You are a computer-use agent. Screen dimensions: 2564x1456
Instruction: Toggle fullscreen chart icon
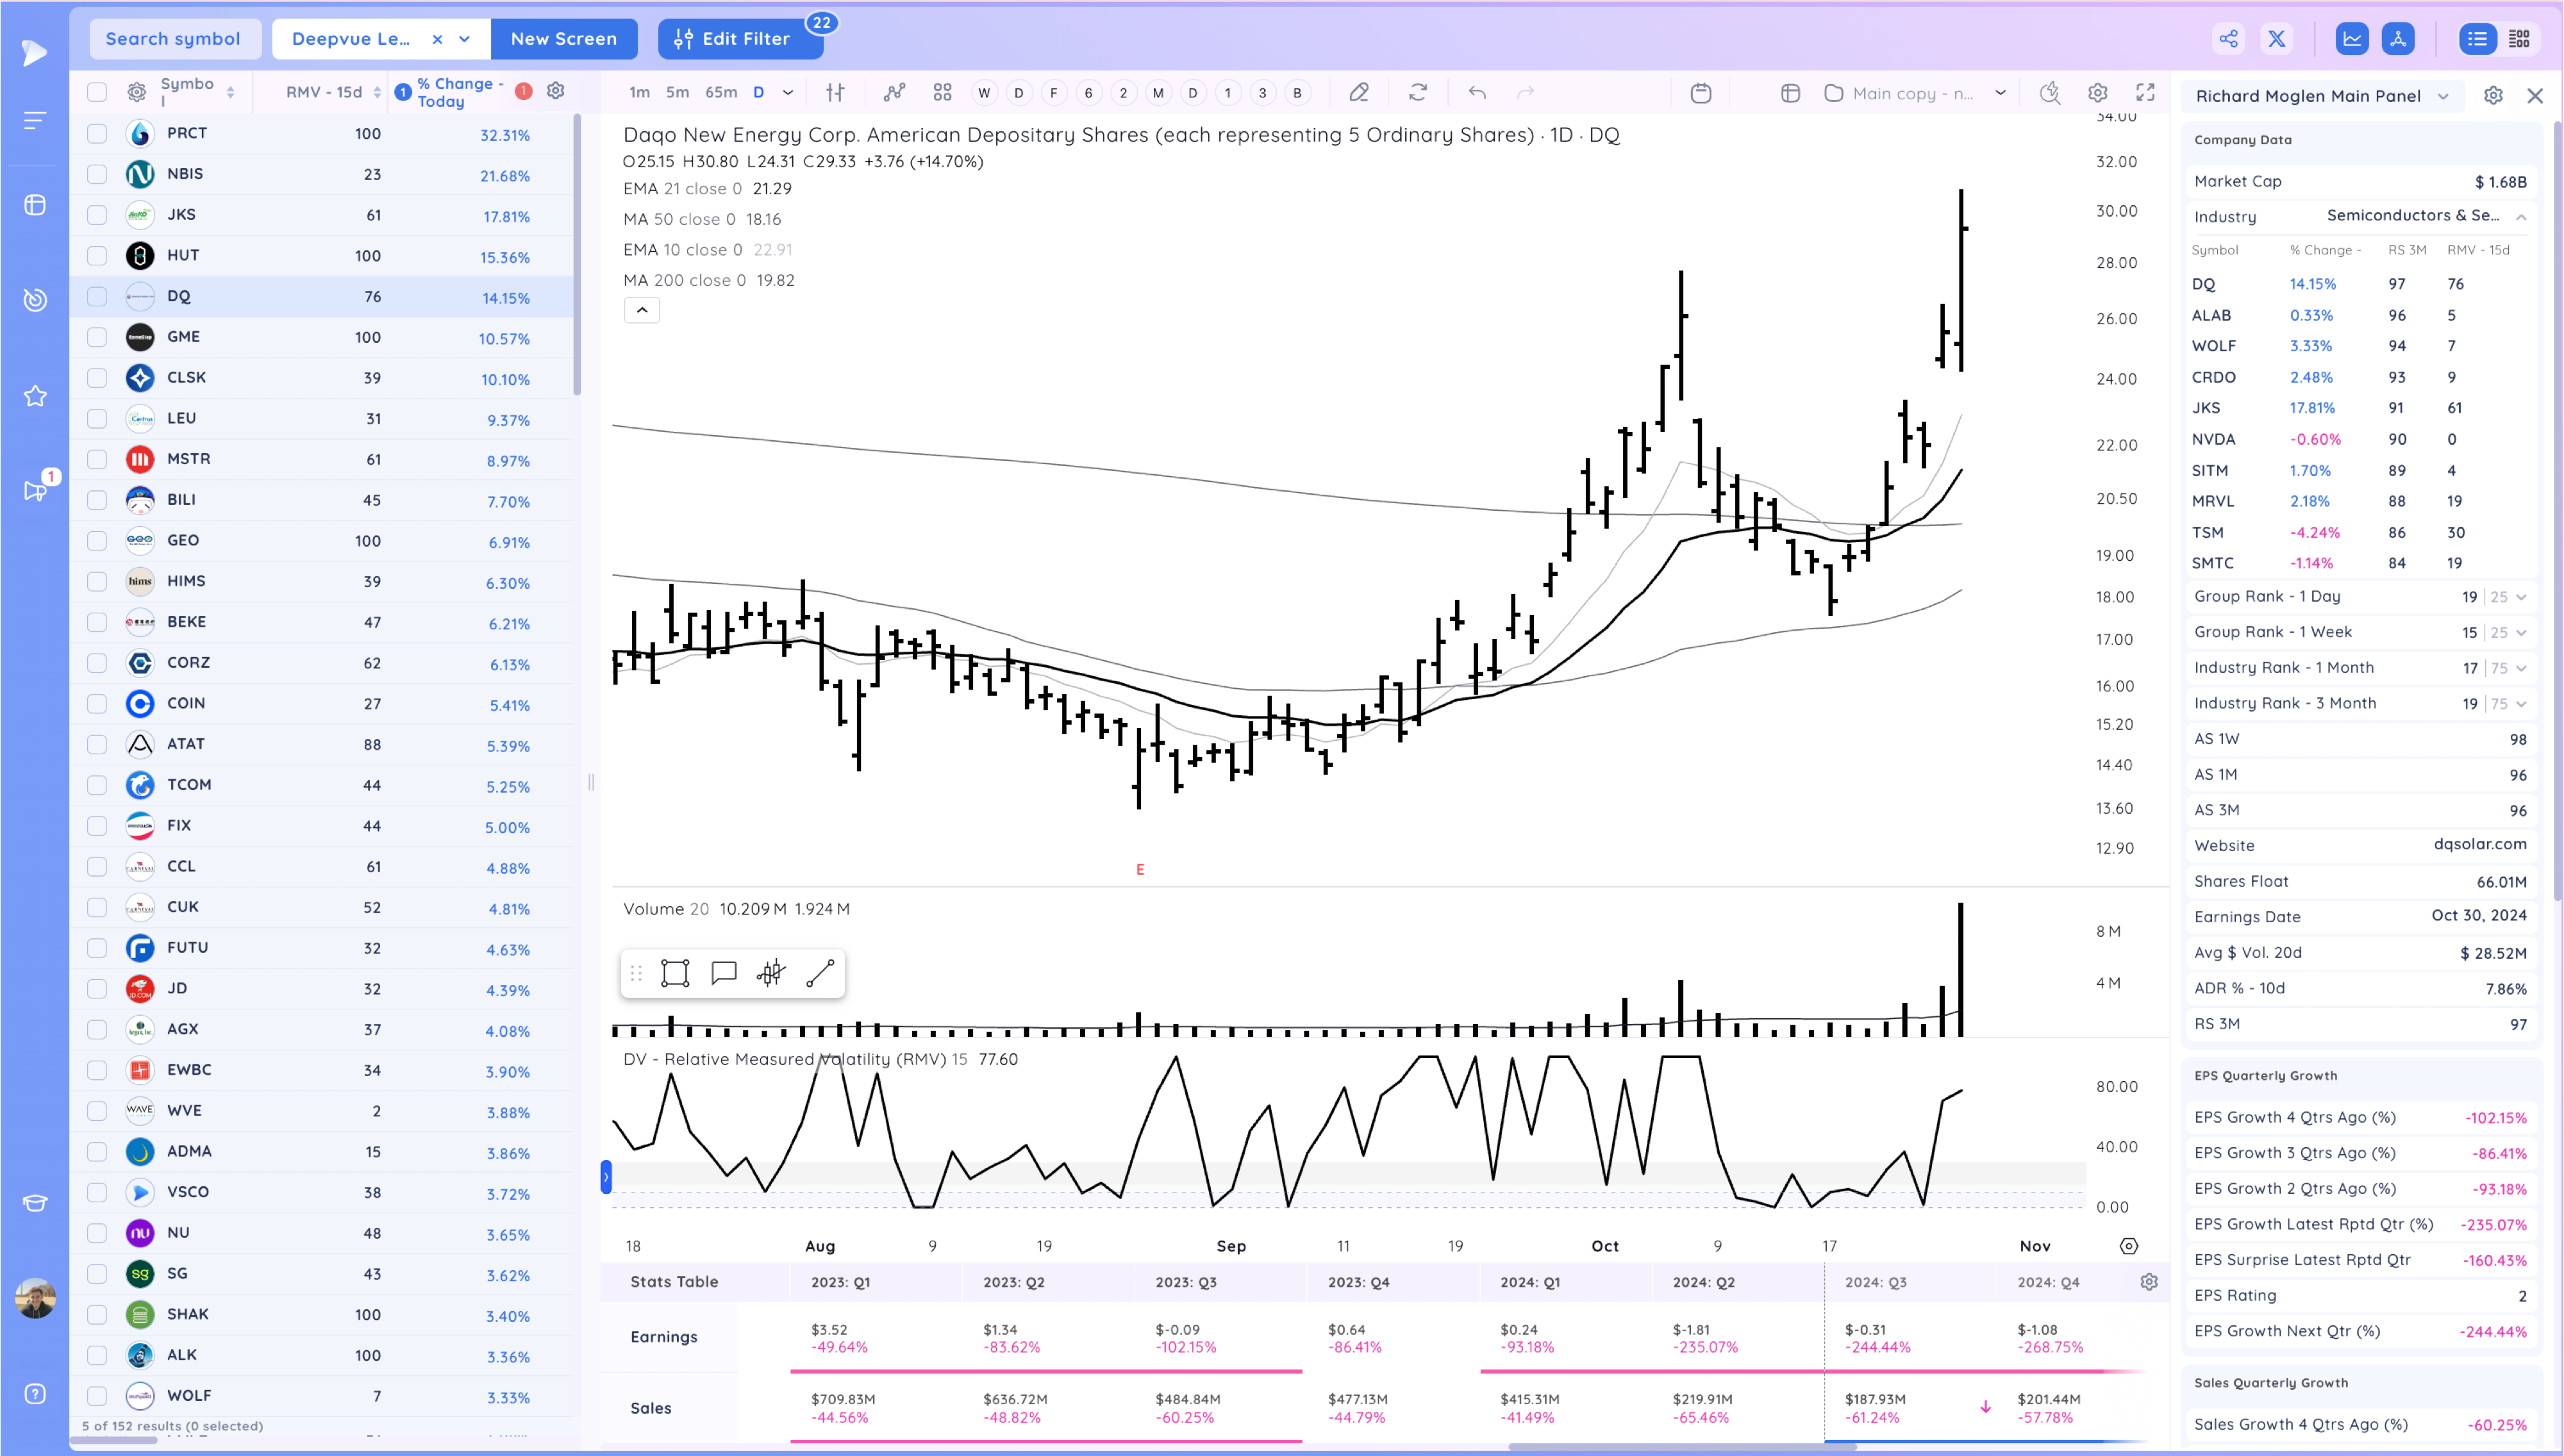[x=2145, y=93]
